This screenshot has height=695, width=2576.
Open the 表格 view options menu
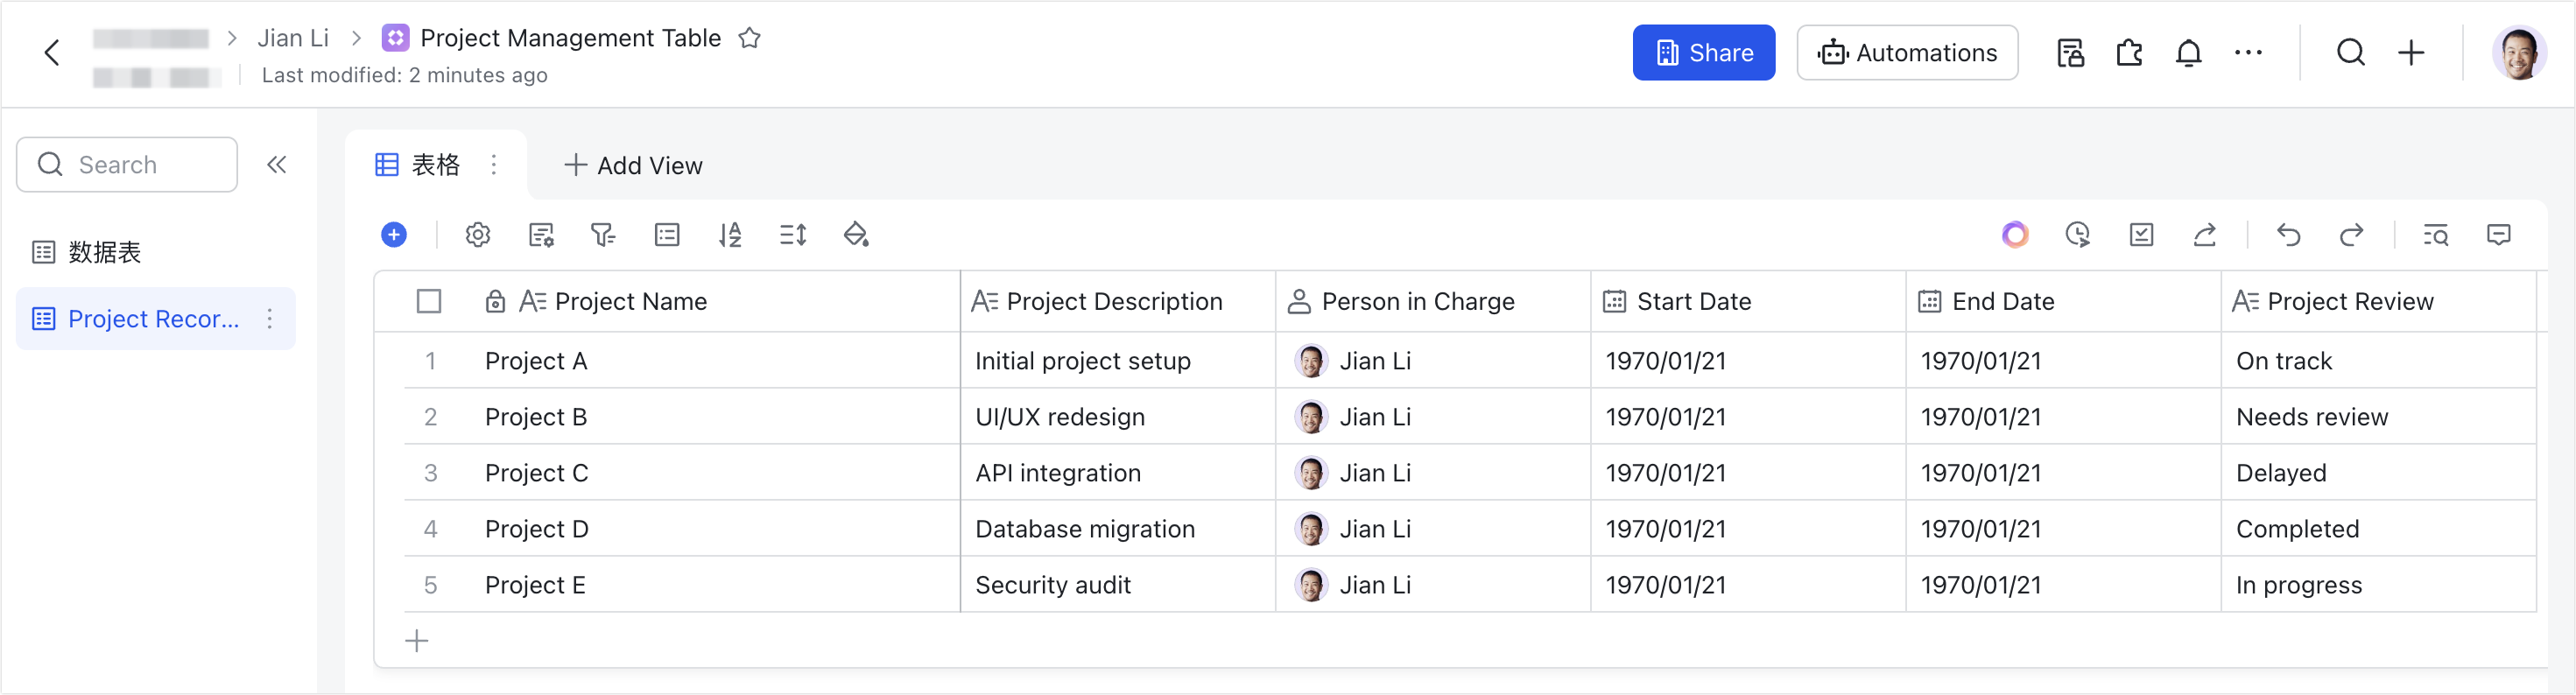tap(494, 165)
